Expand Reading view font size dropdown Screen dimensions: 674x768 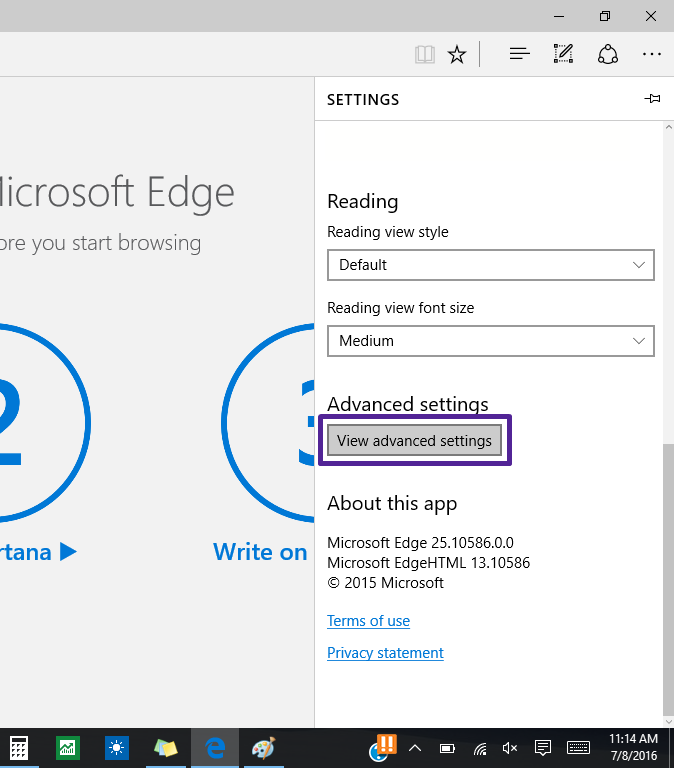coord(491,341)
